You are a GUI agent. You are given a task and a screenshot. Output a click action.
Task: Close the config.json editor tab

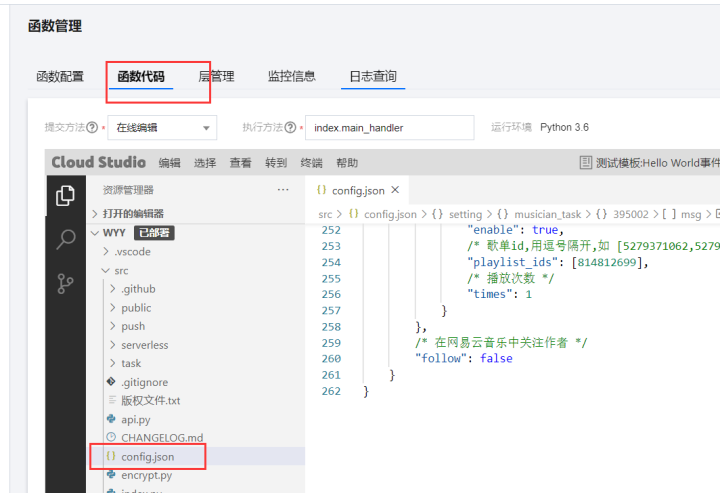coord(395,190)
